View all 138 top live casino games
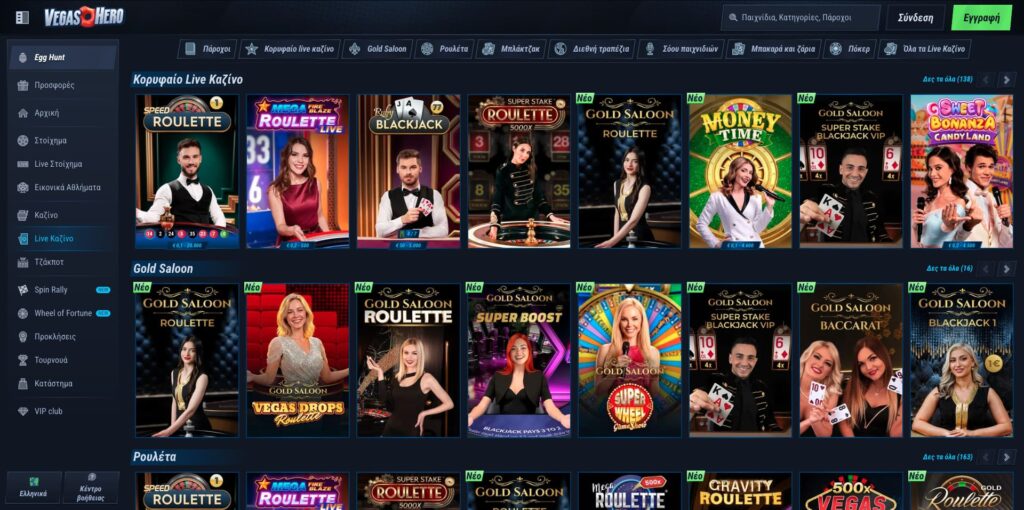The height and width of the screenshot is (510, 1024). (x=948, y=80)
